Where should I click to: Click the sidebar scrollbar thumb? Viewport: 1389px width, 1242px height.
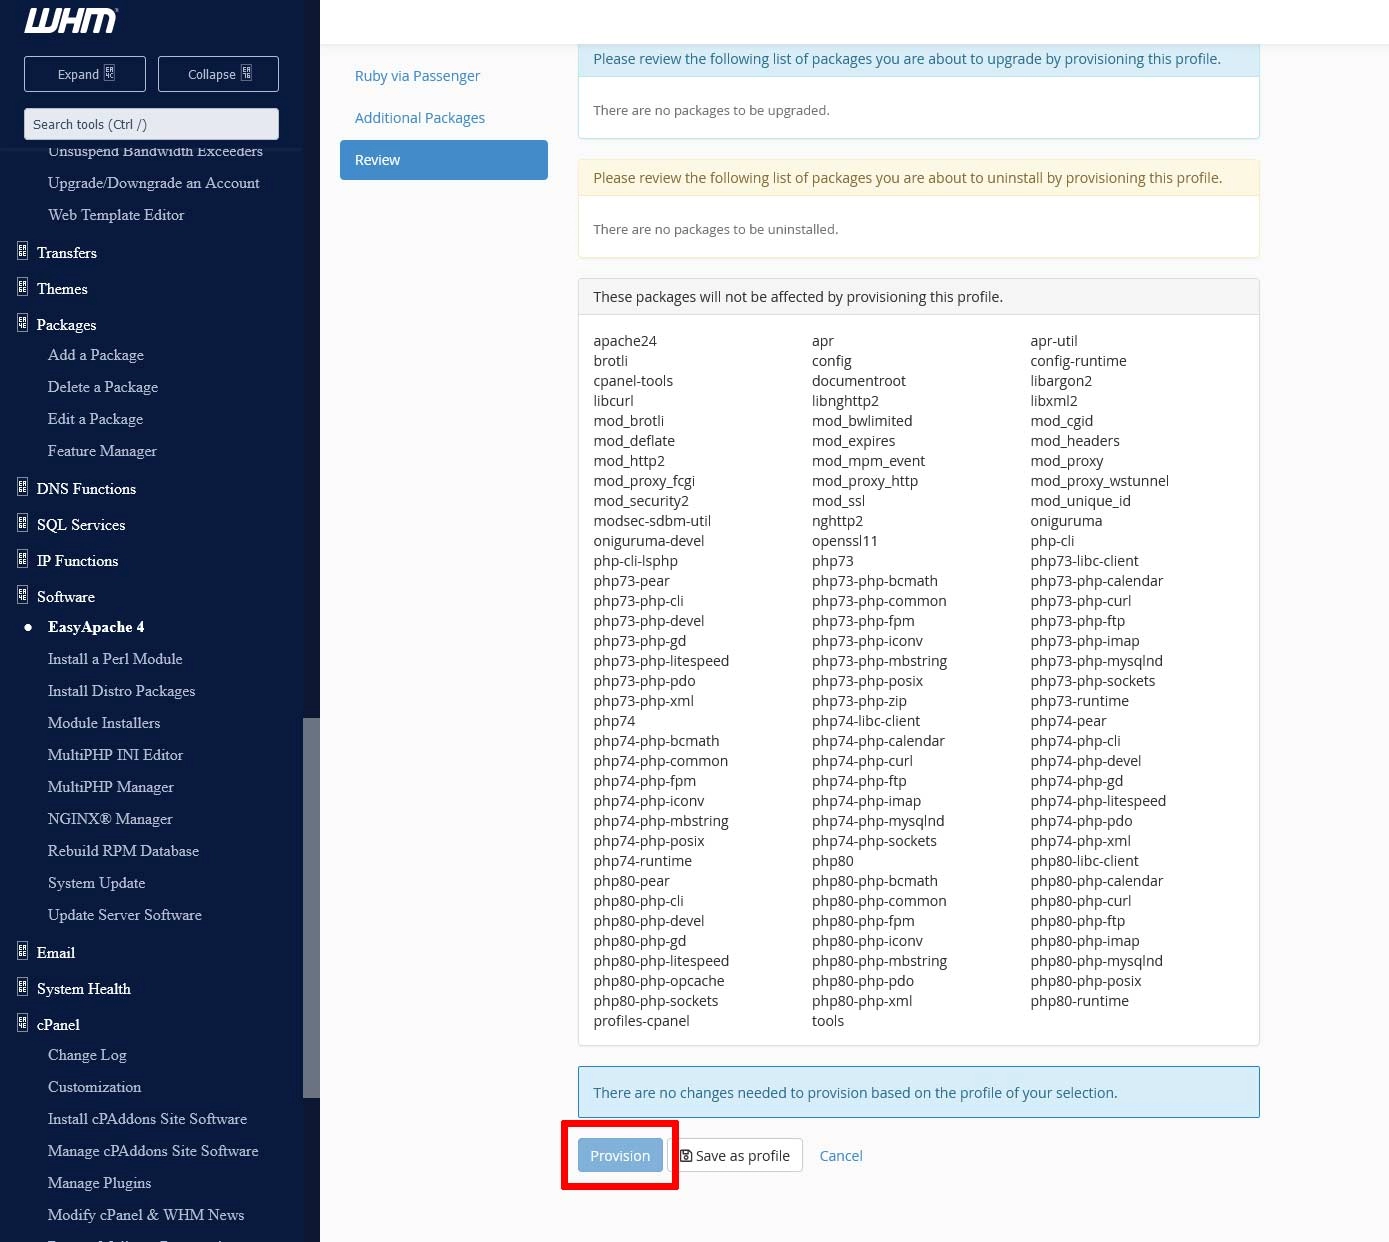point(311,907)
